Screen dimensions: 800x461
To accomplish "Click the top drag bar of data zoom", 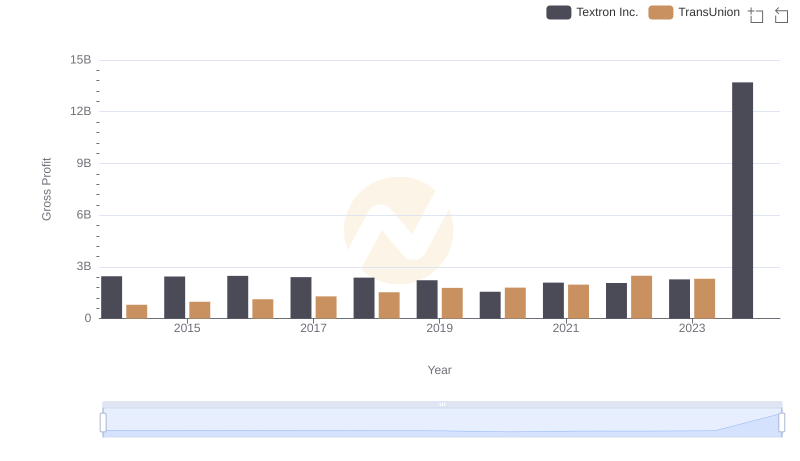I will [x=442, y=404].
